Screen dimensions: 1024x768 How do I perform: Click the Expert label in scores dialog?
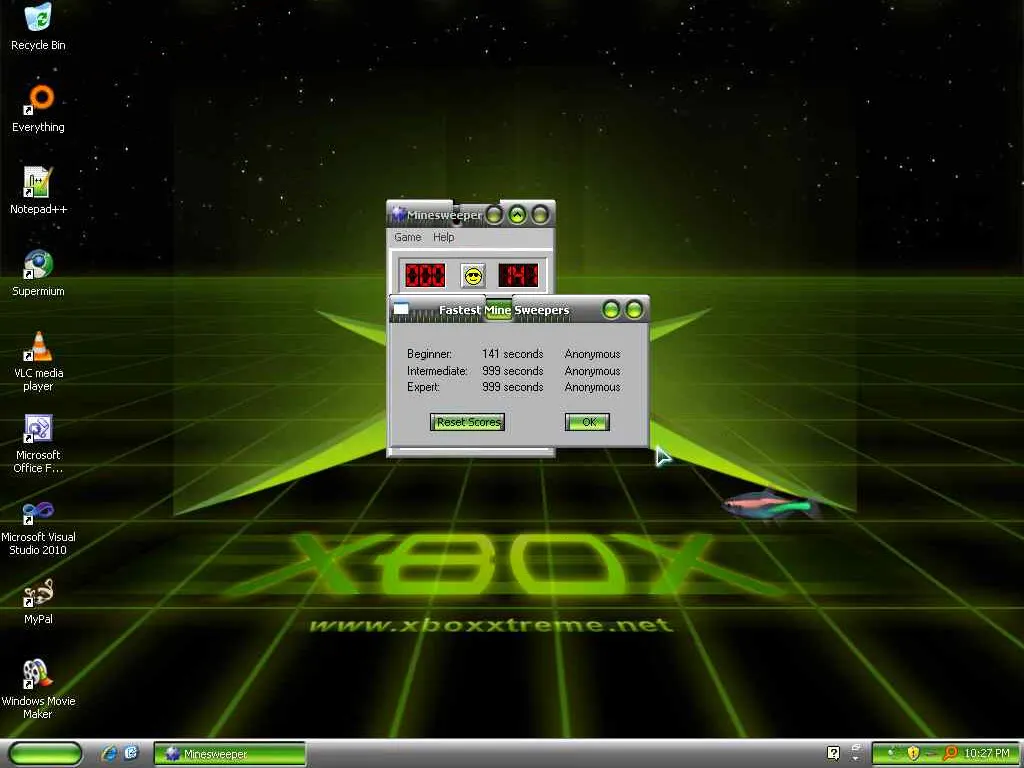pos(423,387)
